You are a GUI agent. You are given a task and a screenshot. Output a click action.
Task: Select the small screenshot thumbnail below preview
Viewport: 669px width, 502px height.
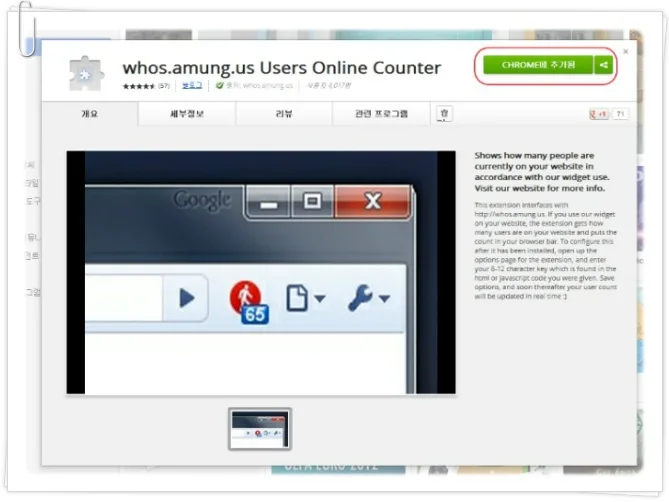coord(260,429)
